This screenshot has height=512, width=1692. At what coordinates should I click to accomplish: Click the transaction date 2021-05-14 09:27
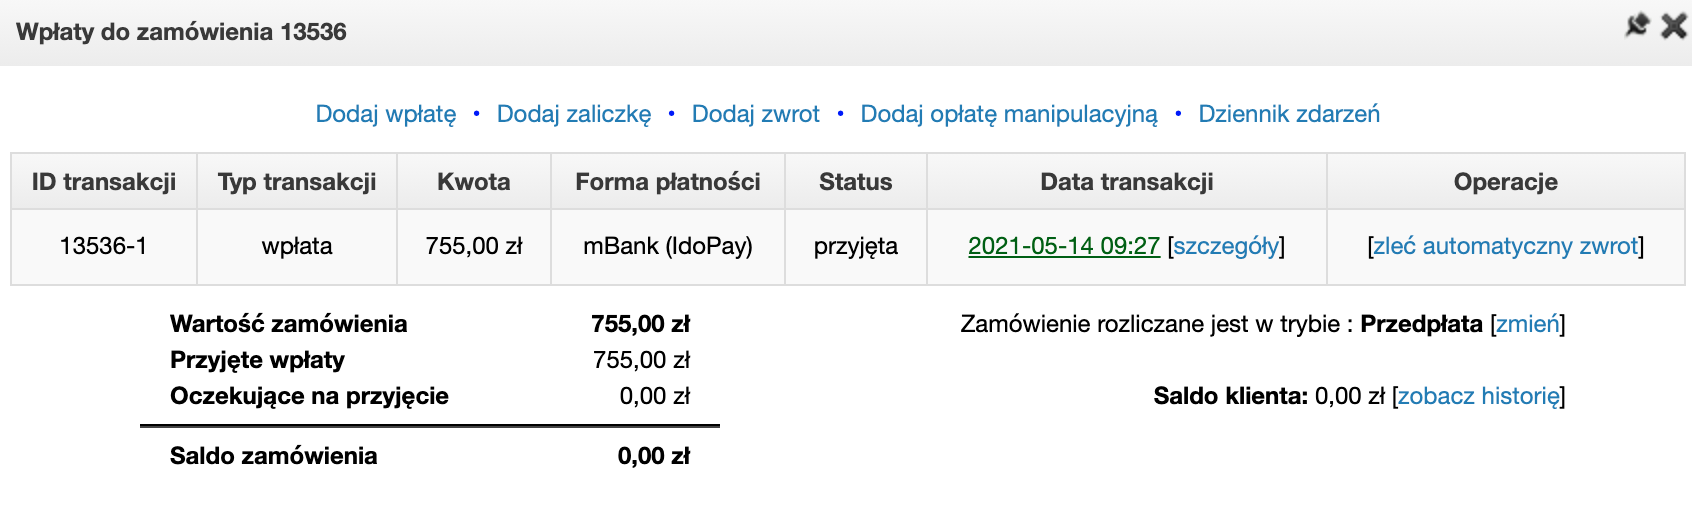pos(1064,246)
